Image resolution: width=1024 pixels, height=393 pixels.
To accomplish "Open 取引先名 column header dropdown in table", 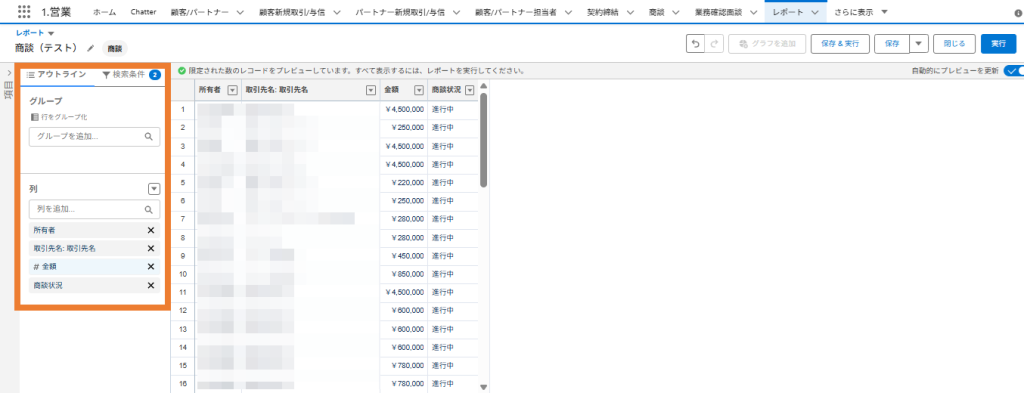I will click(370, 91).
